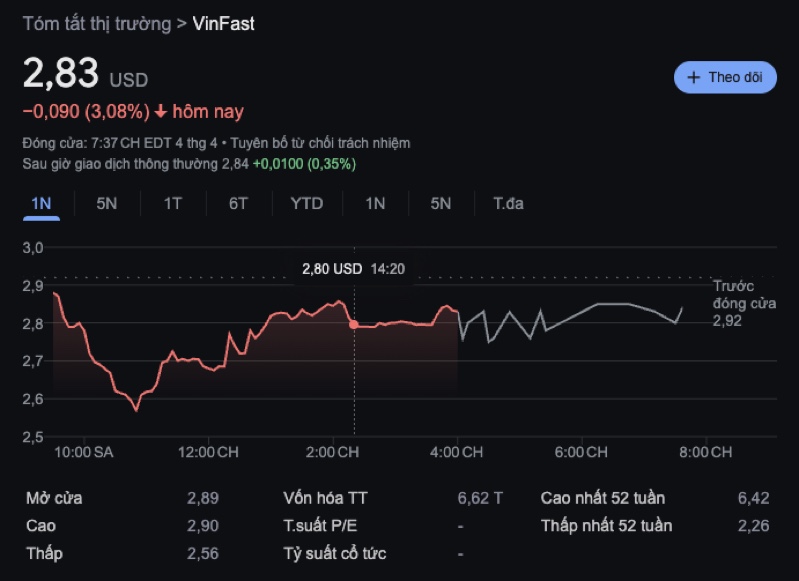Click the Vốn hóa TT value 6,62 T
799x581 pixels.
coord(480,498)
